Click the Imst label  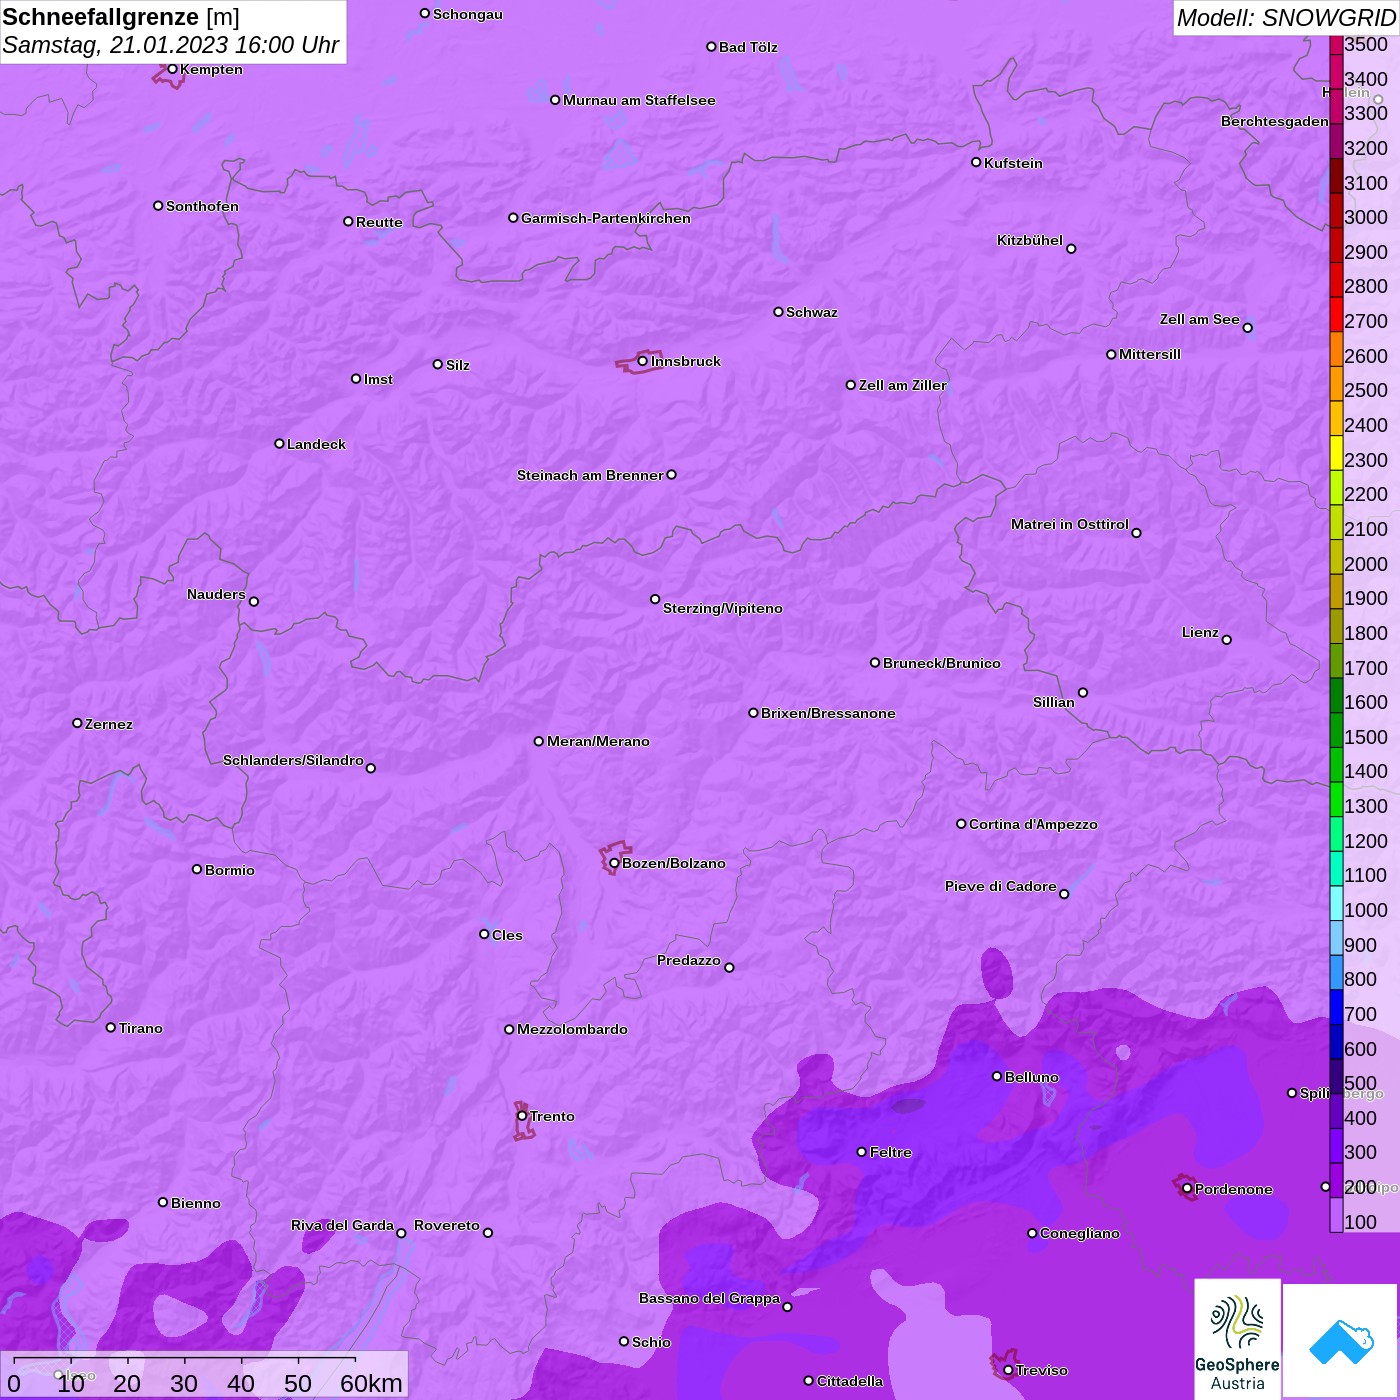[x=378, y=379]
